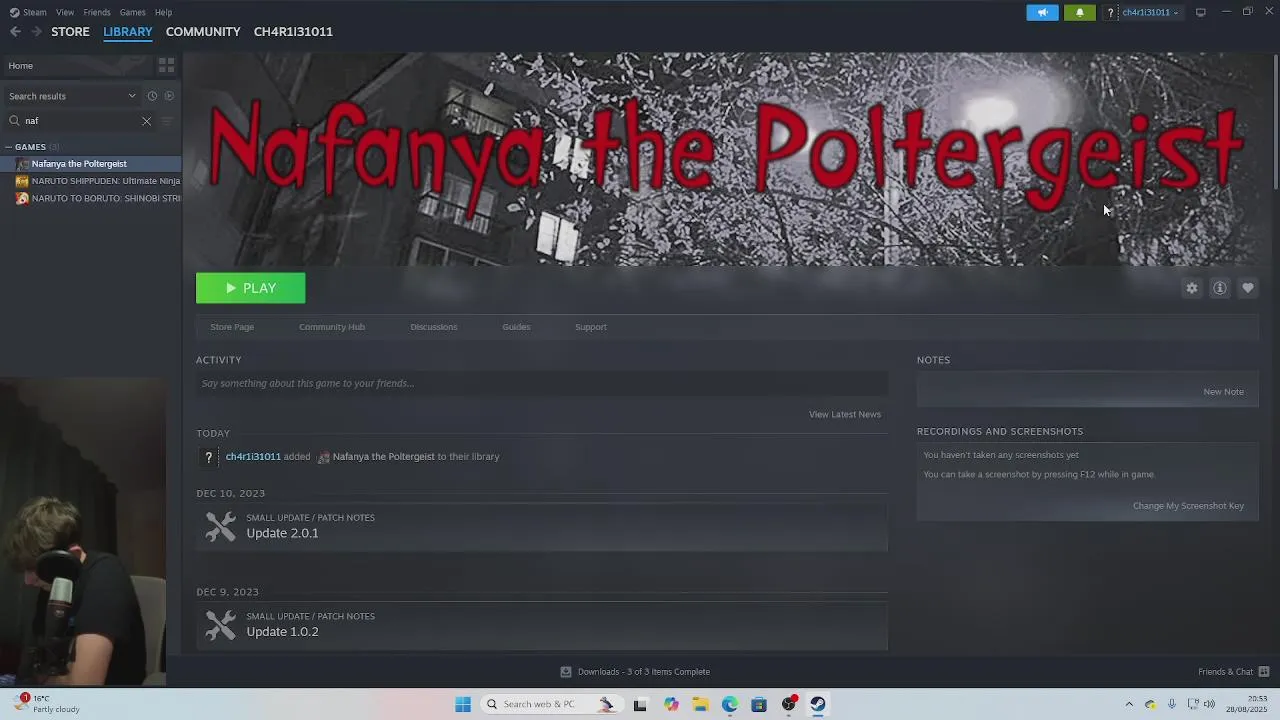Image resolution: width=1280 pixels, height=720 pixels.
Task: Open Home in the library sidebar
Action: [80, 66]
